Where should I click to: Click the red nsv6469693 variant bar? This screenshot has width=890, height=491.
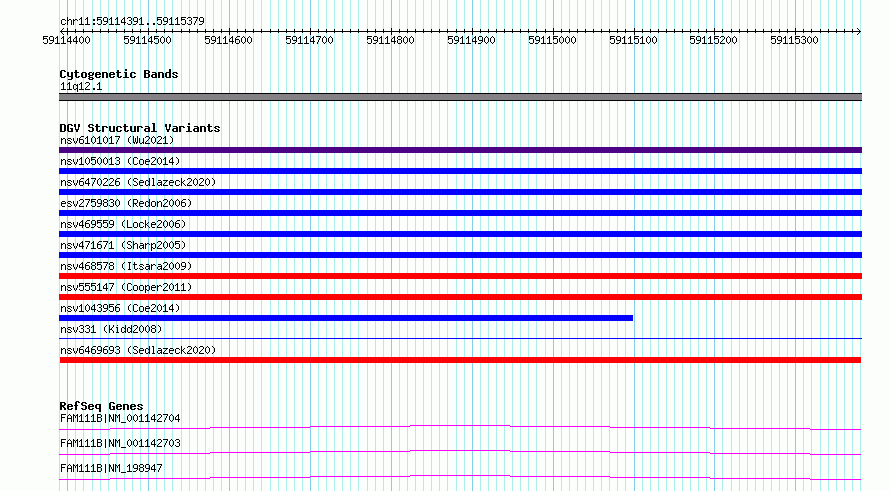pyautogui.click(x=460, y=360)
